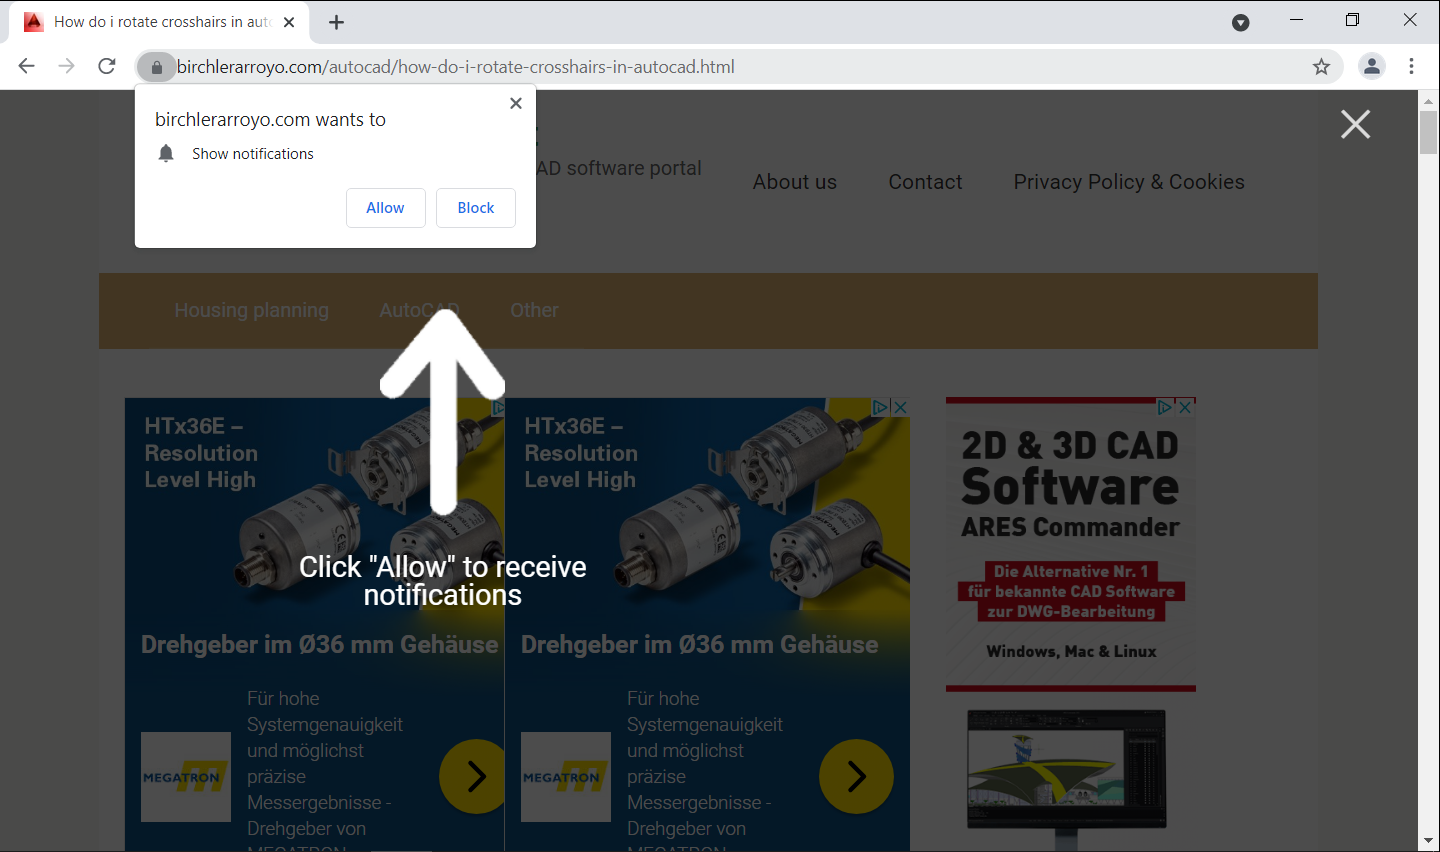Dismiss the overlay with the large white X

(x=1355, y=125)
